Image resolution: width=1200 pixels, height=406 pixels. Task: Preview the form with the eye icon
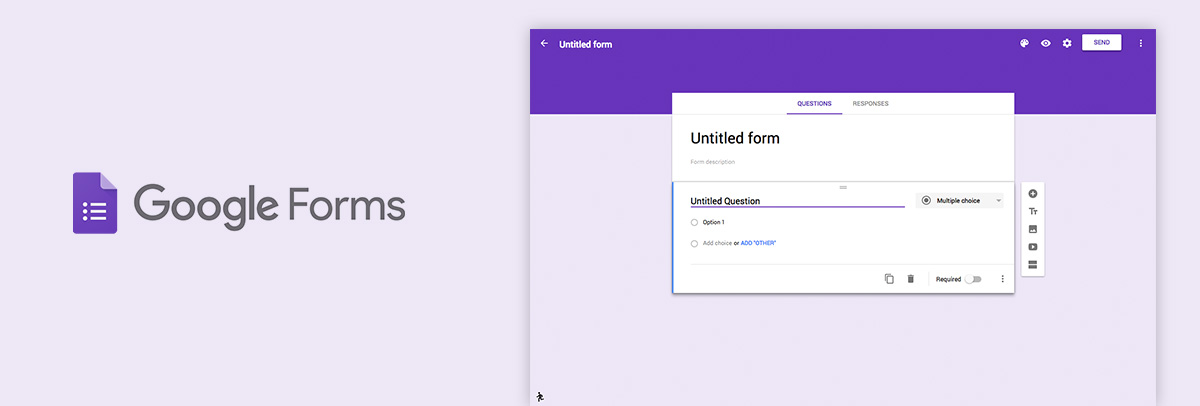point(1046,44)
